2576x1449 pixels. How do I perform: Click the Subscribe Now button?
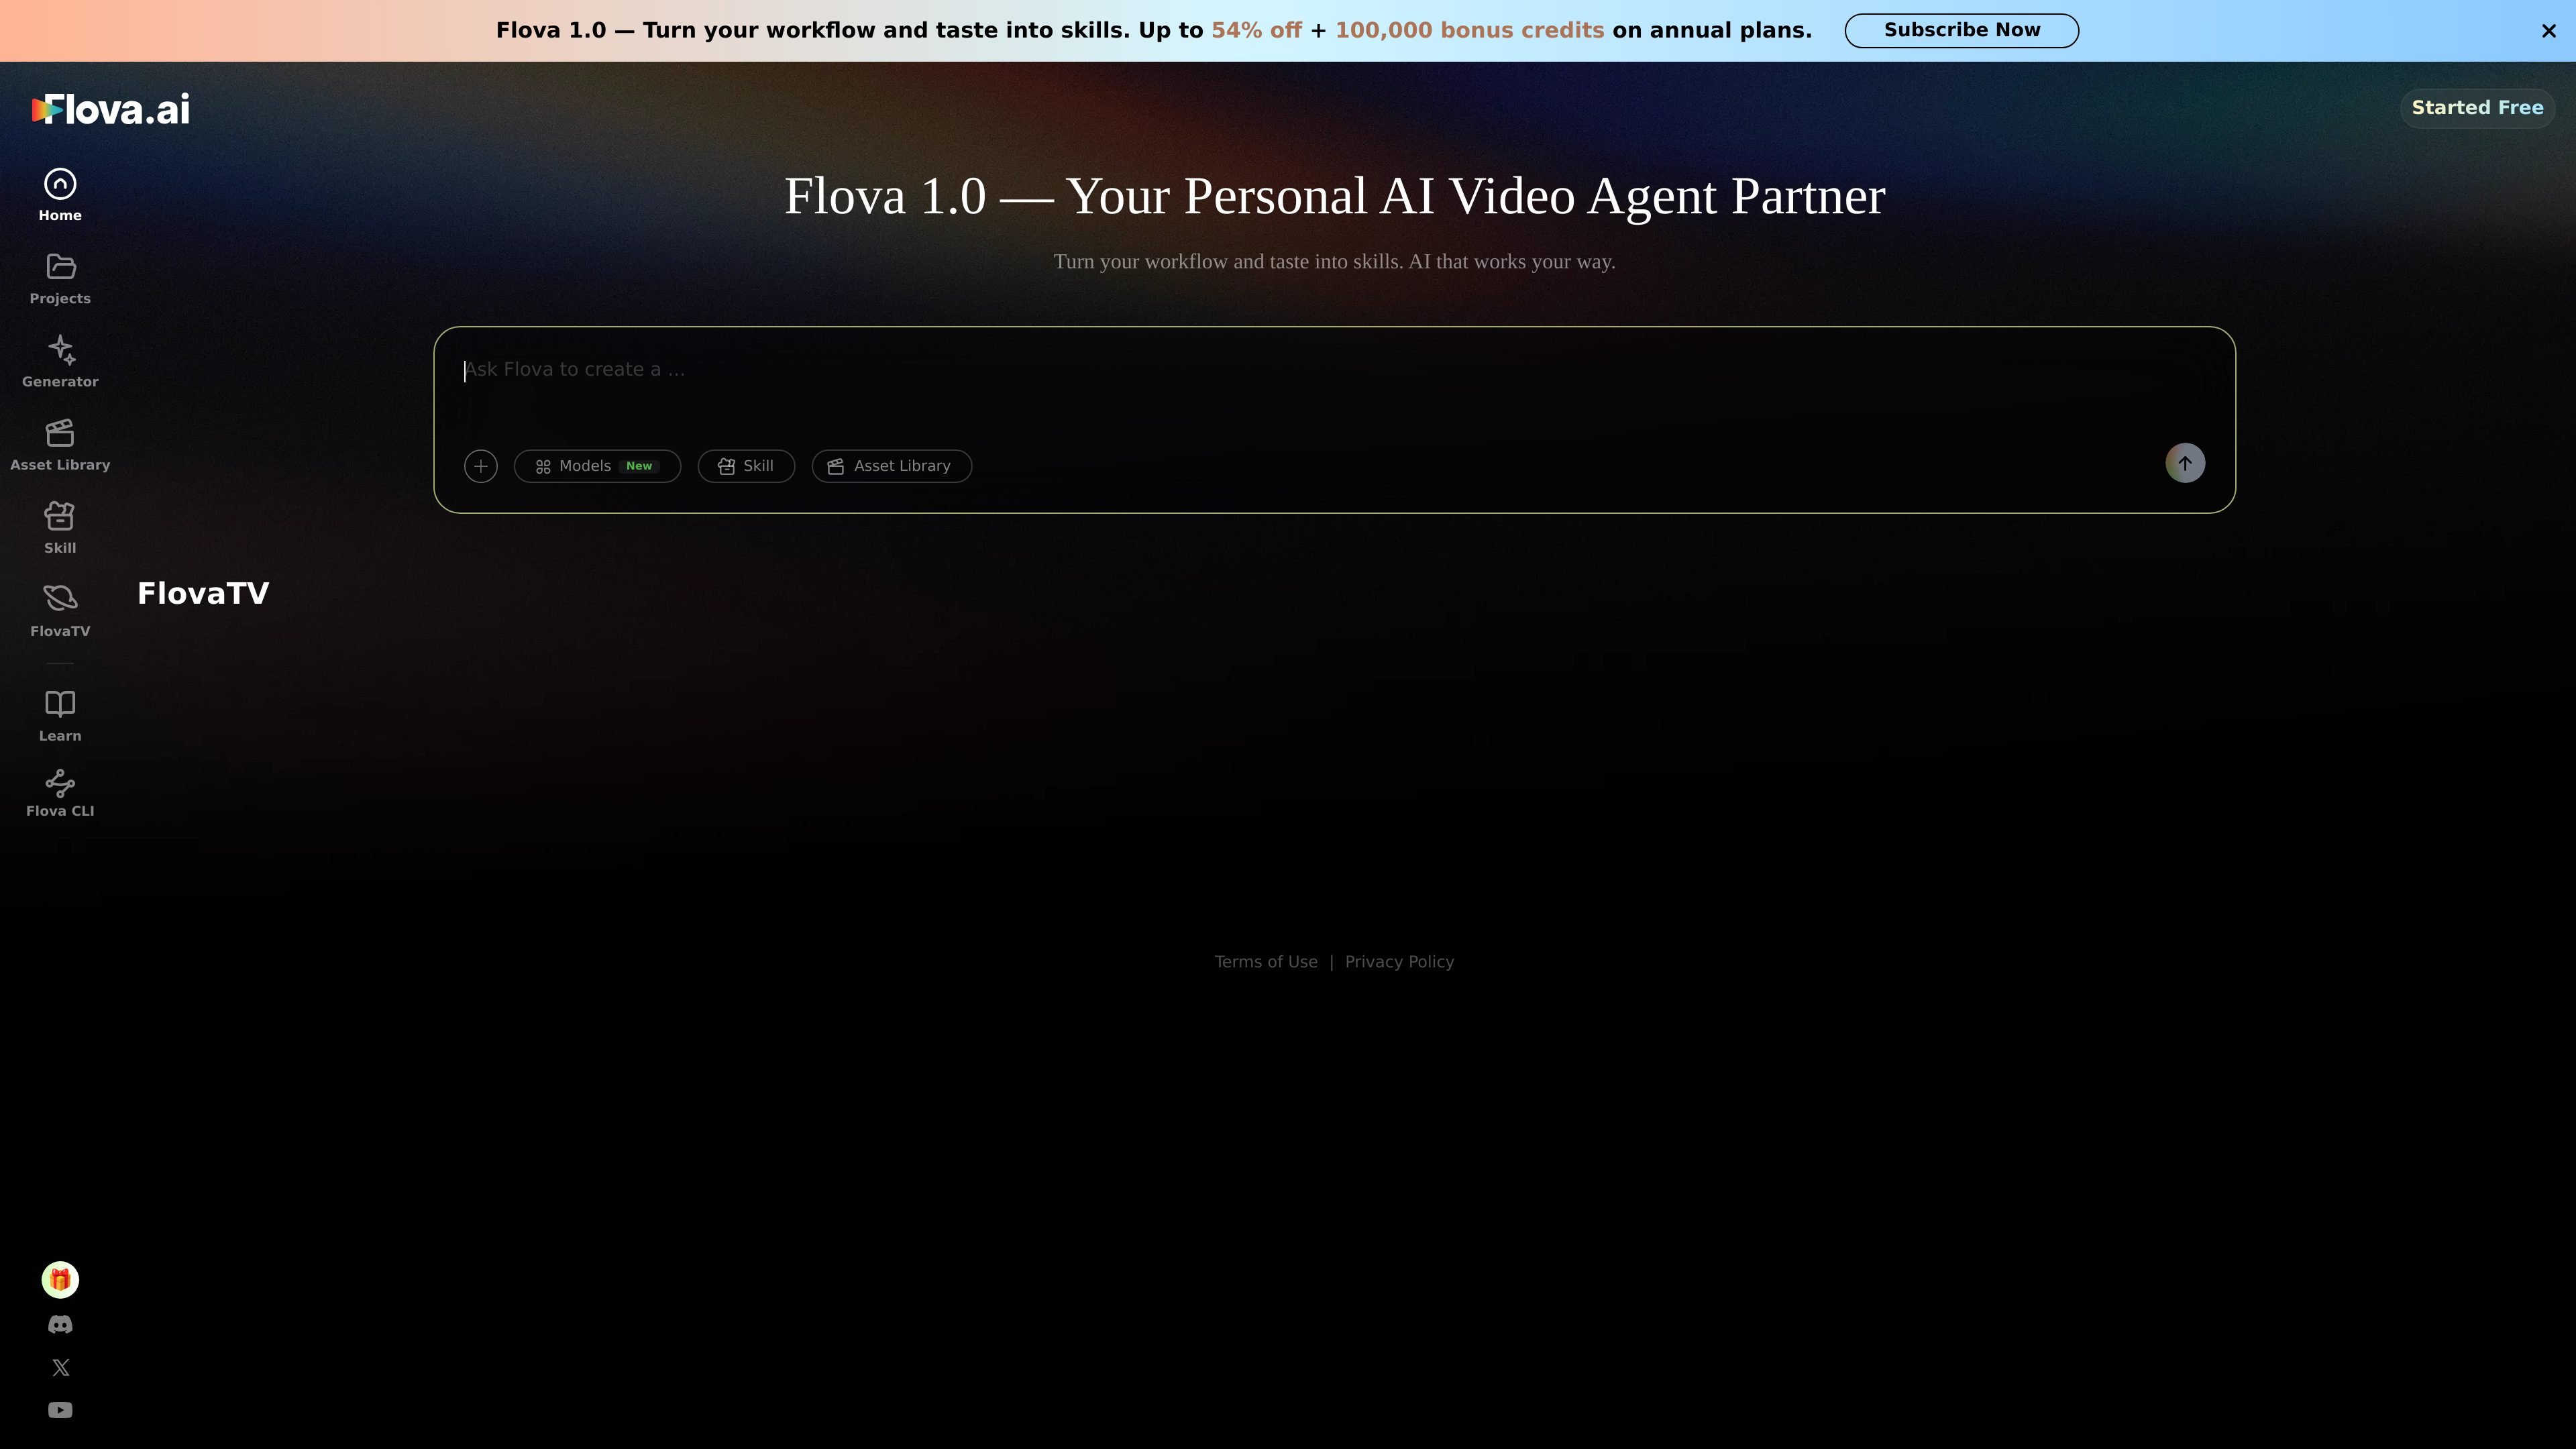tap(1961, 30)
